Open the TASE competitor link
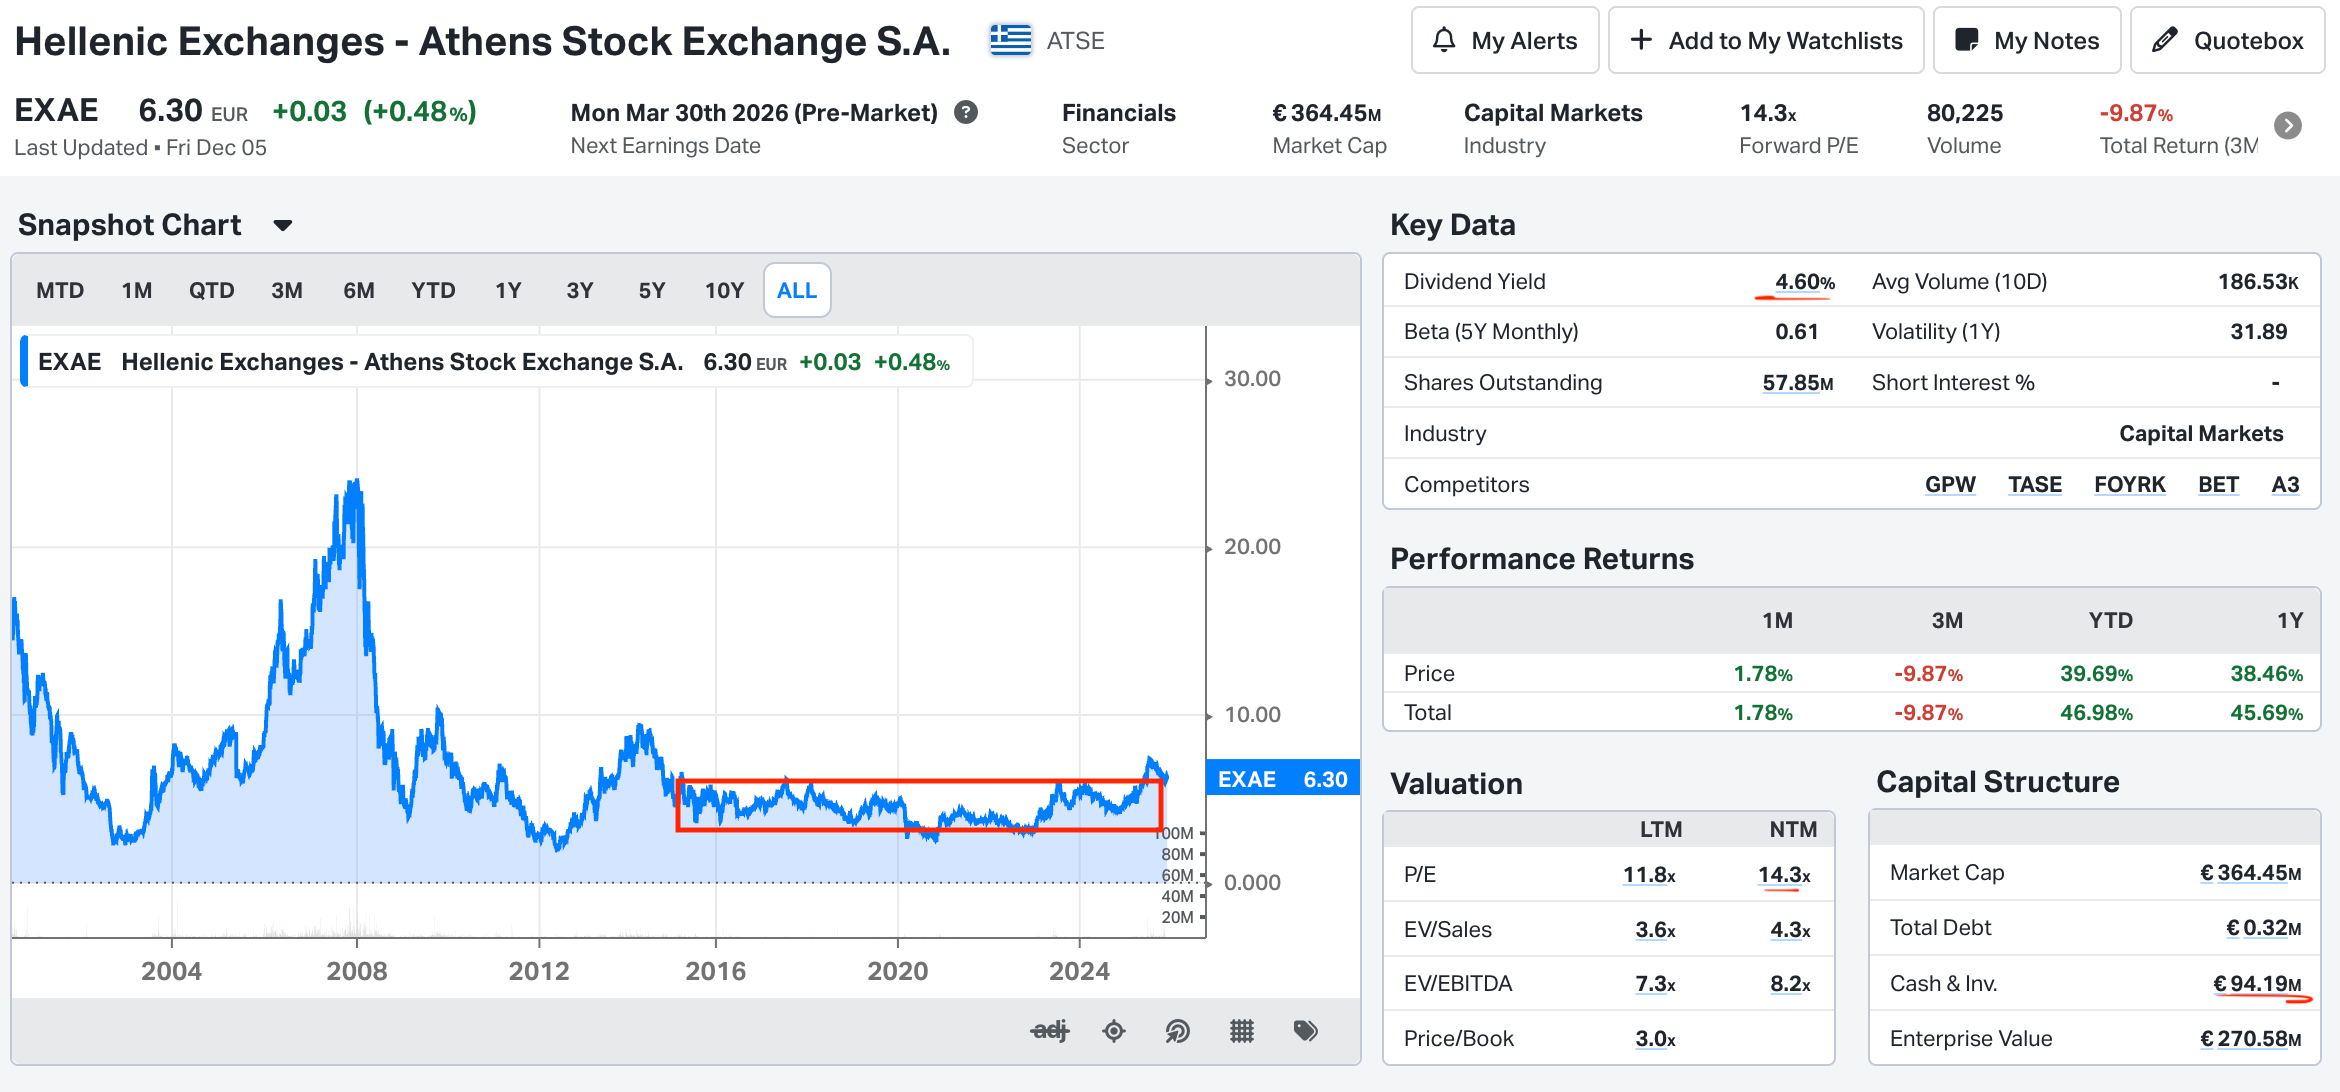This screenshot has width=2340, height=1092. (2035, 484)
